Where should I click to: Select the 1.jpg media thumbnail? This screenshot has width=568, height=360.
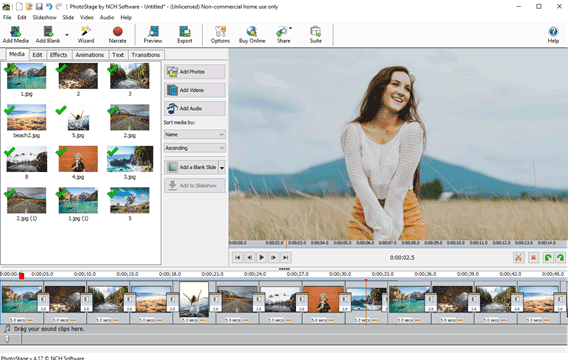[x=26, y=76]
